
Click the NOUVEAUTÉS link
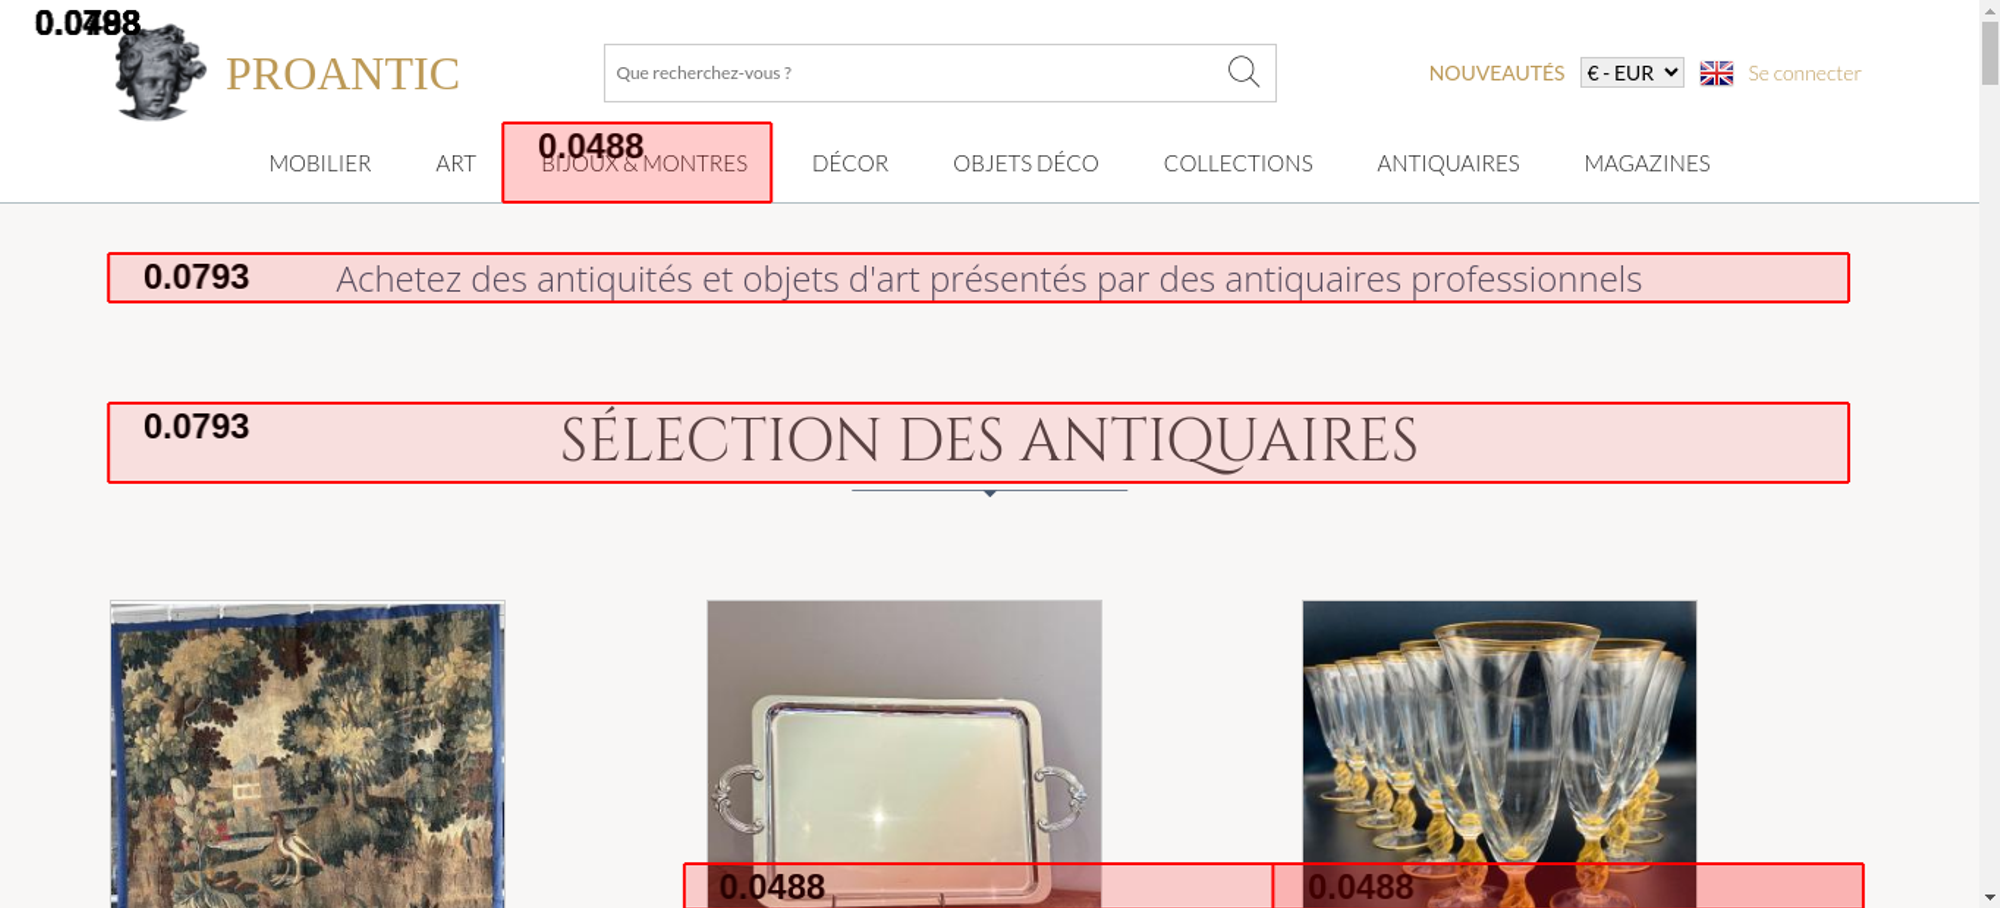(x=1496, y=73)
